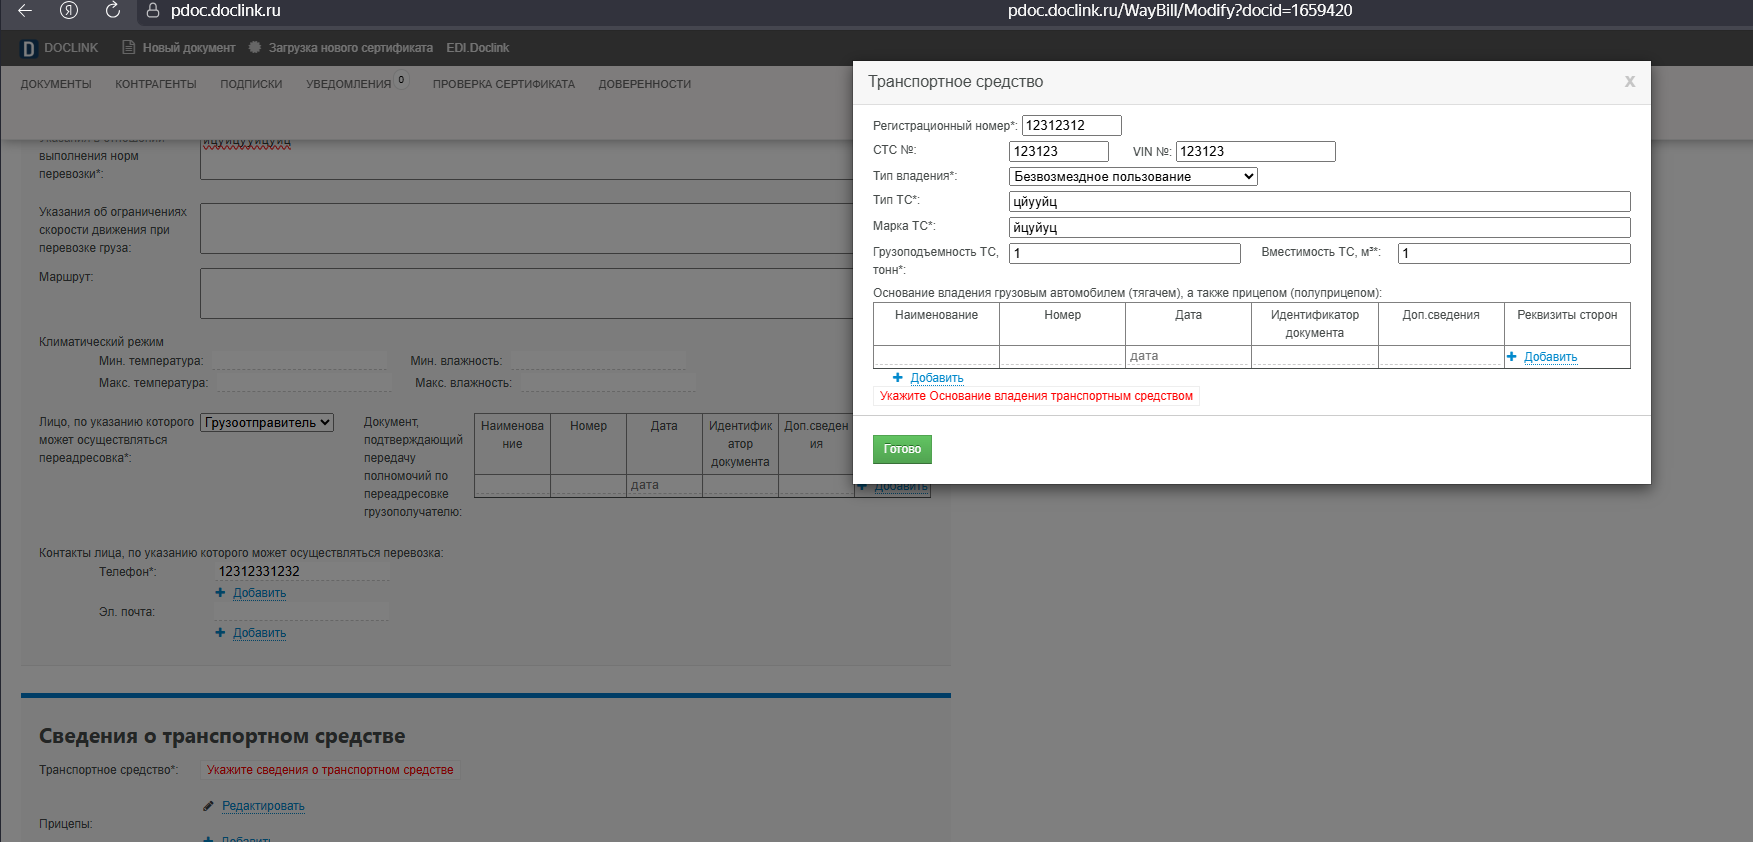Click plus icon beside Реквизиты сторон Добавить

point(1512,356)
